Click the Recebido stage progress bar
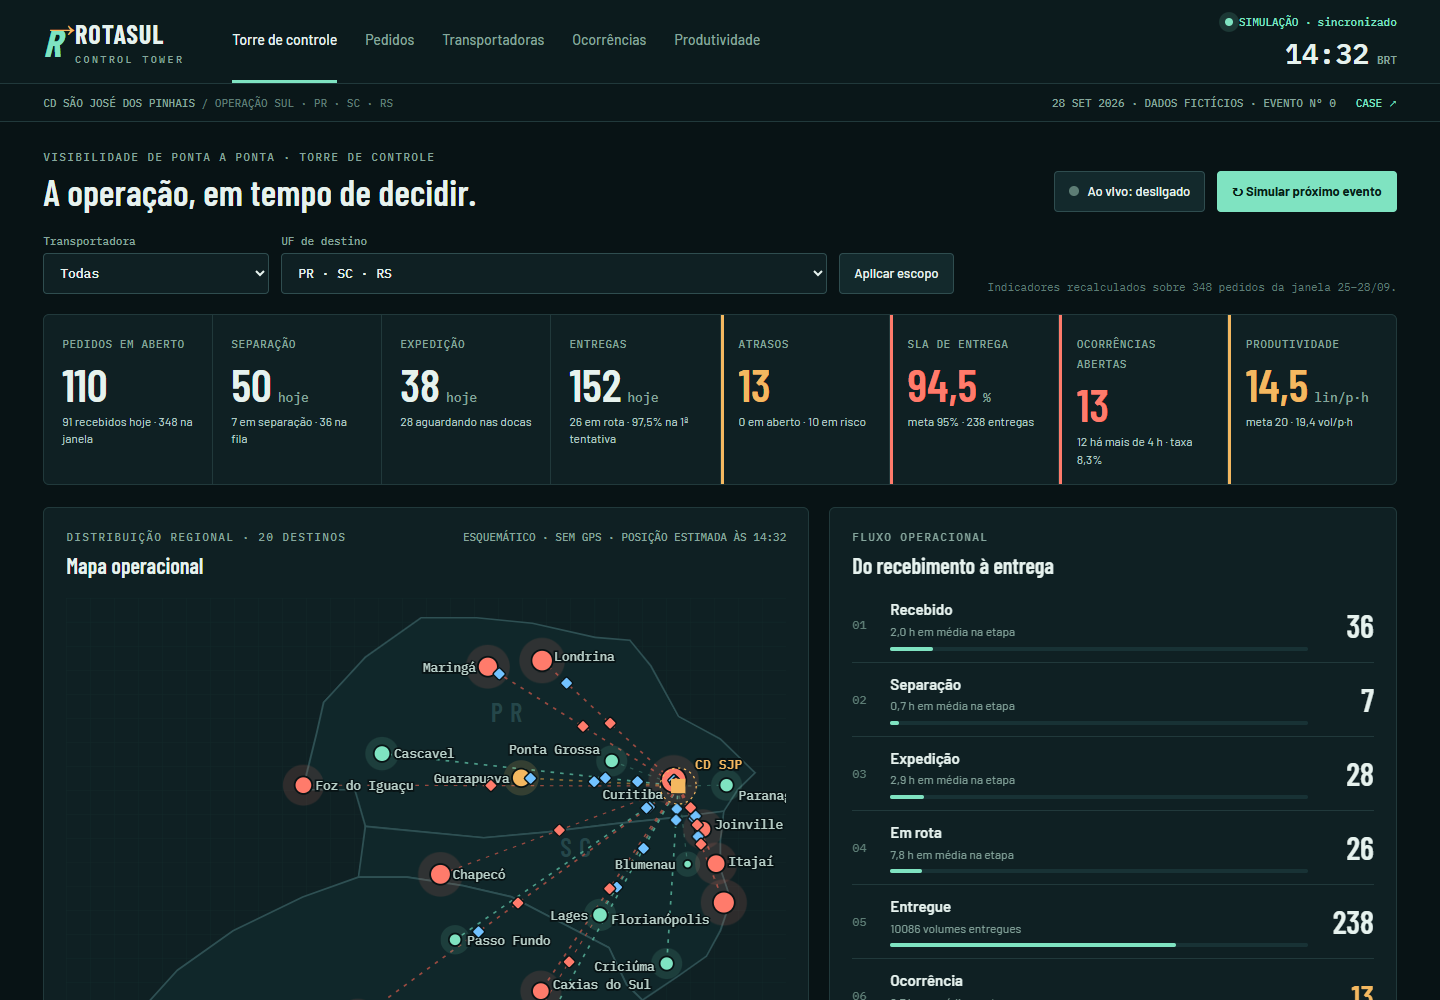1440x1000 pixels. tap(1099, 649)
